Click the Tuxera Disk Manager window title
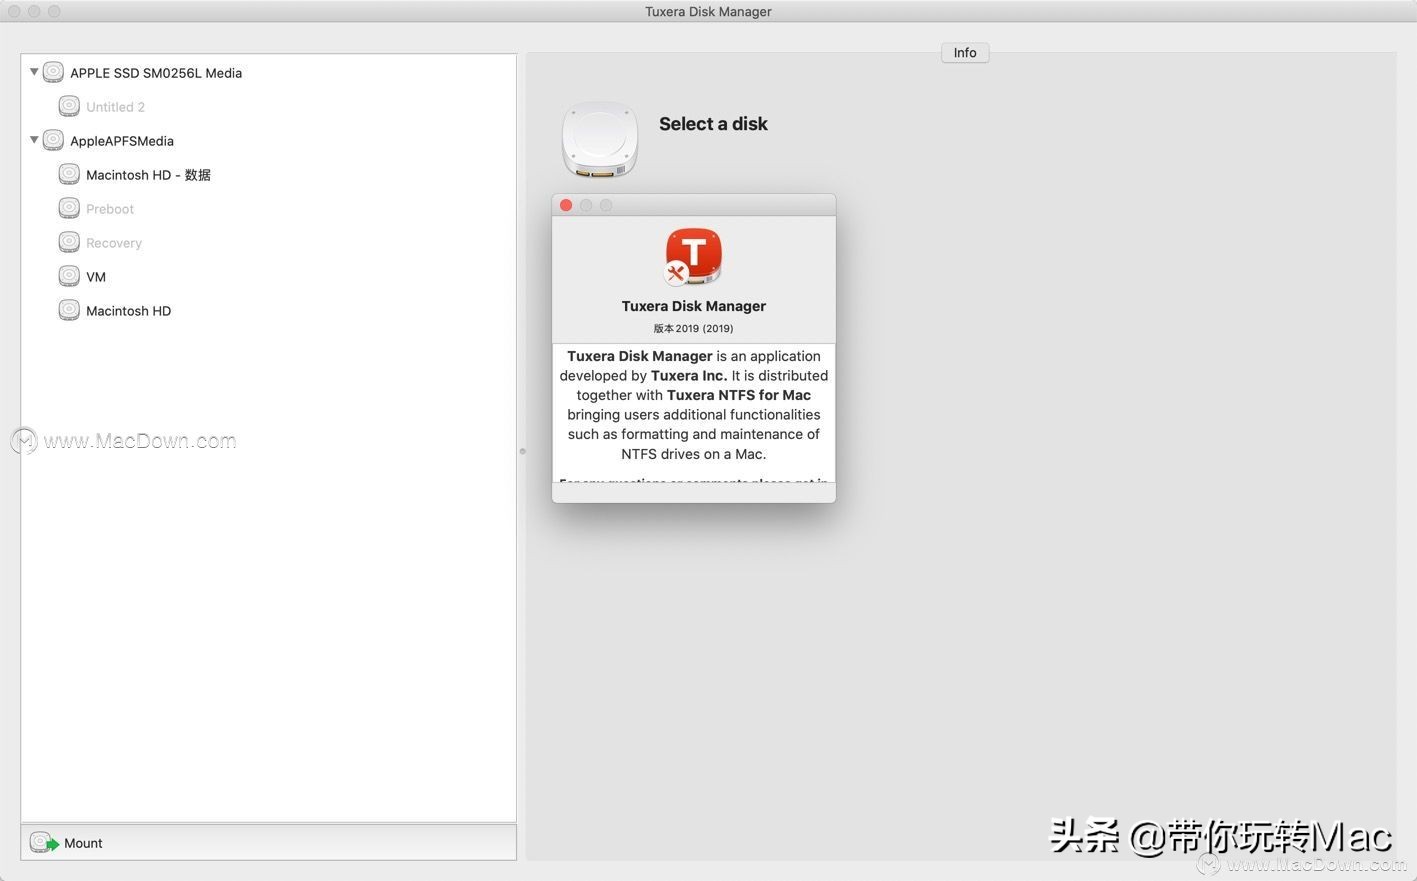The height and width of the screenshot is (881, 1417). coord(708,12)
